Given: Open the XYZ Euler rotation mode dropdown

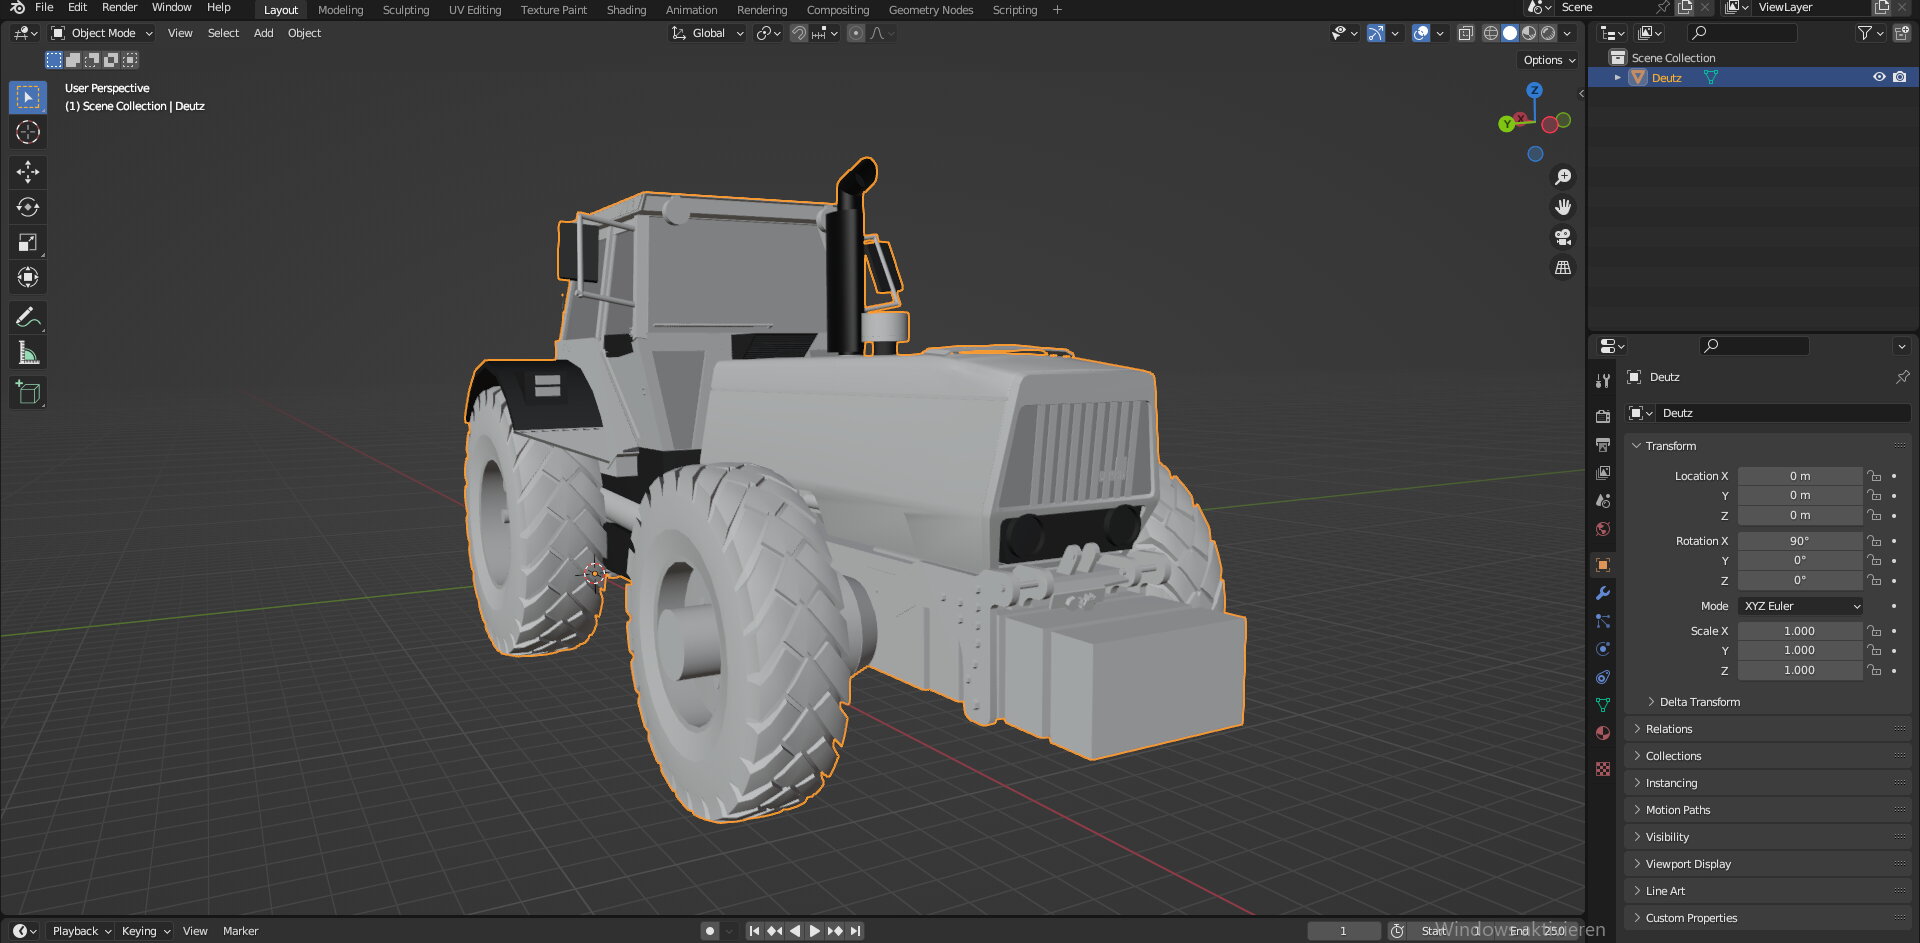Looking at the screenshot, I should pyautogui.click(x=1801, y=606).
